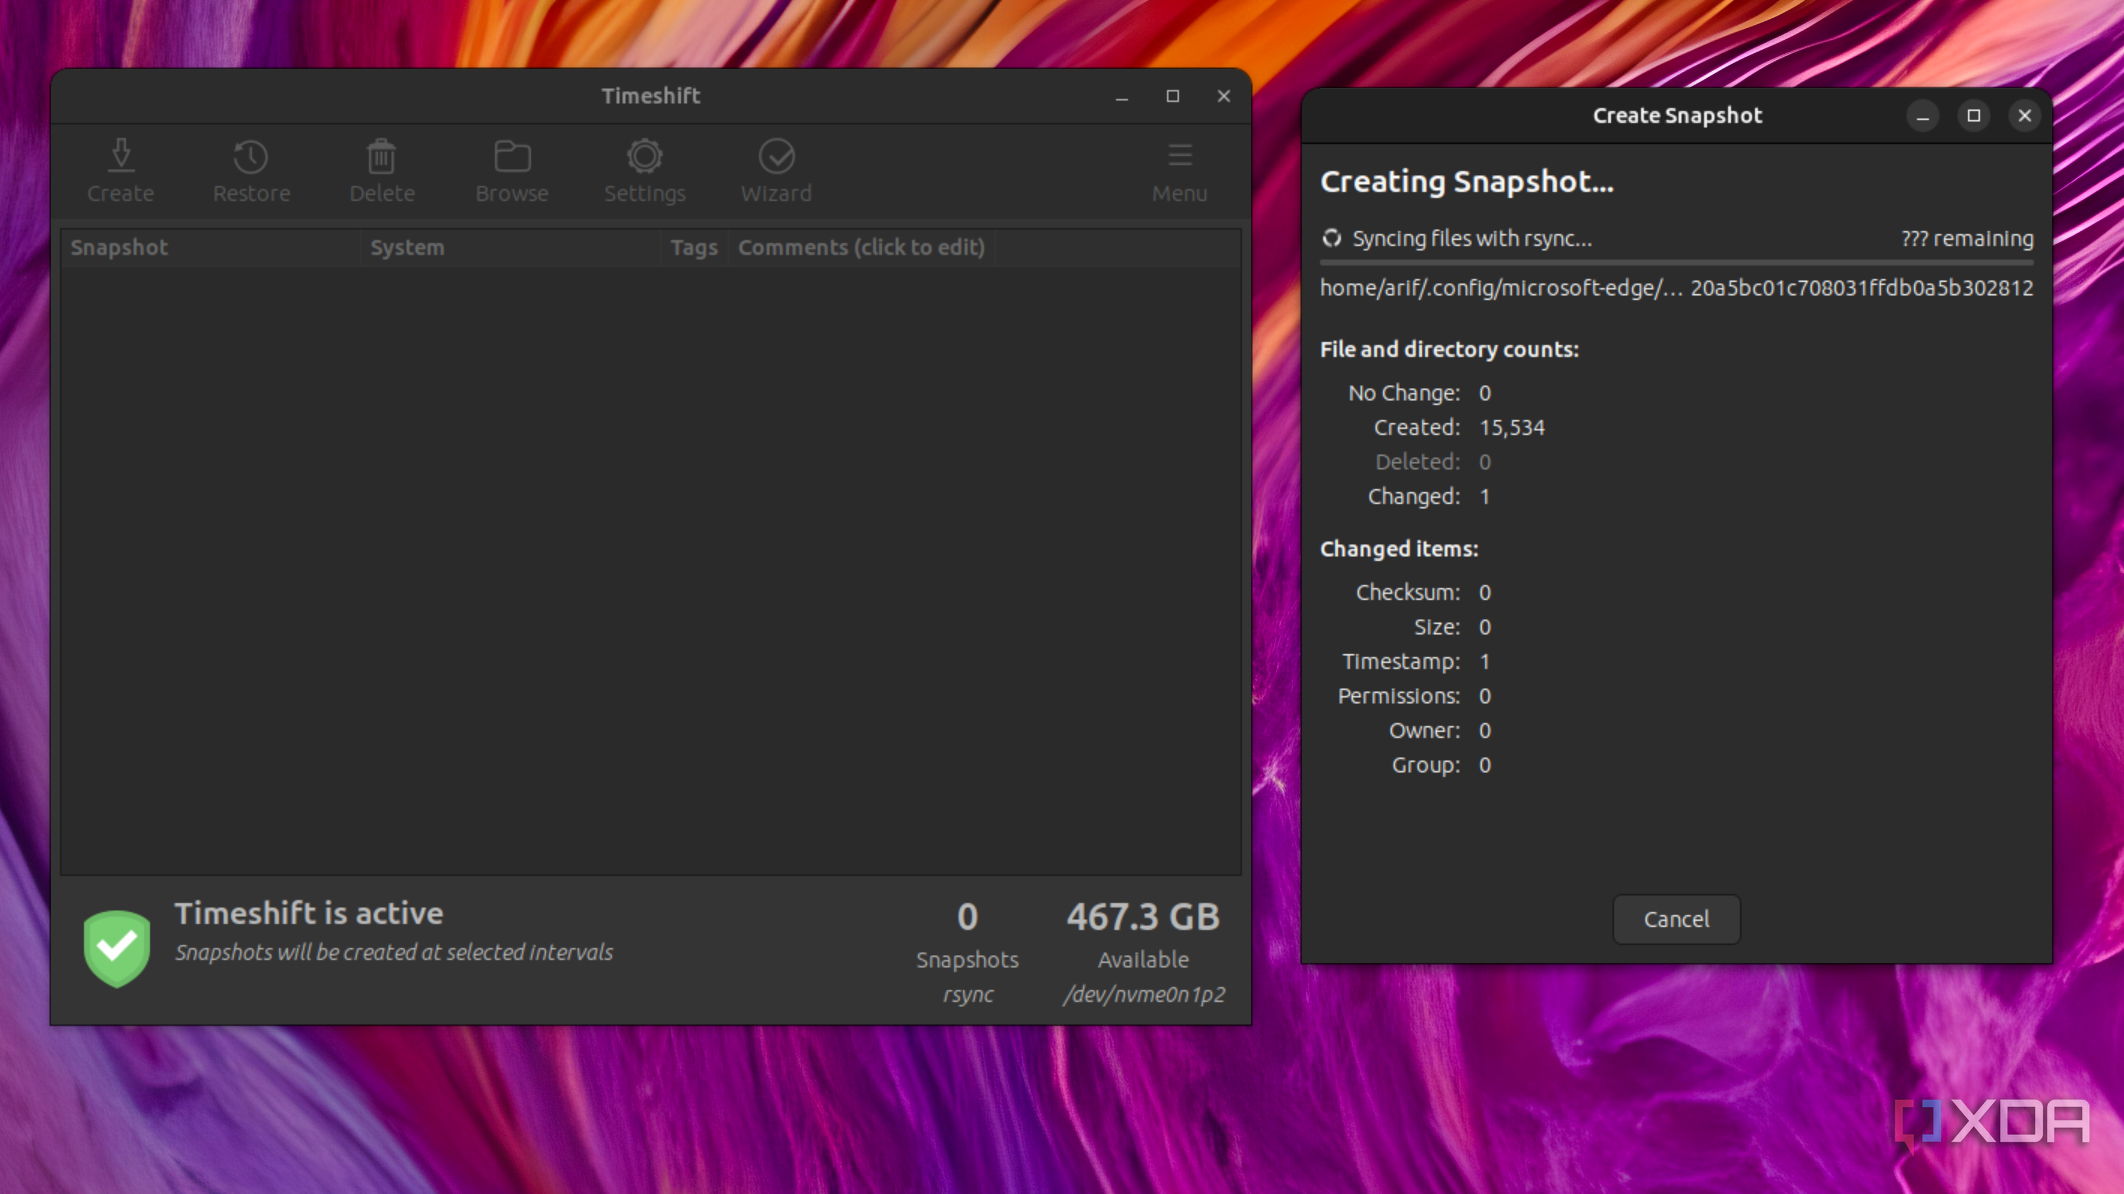Click the green shield status icon

[x=117, y=948]
